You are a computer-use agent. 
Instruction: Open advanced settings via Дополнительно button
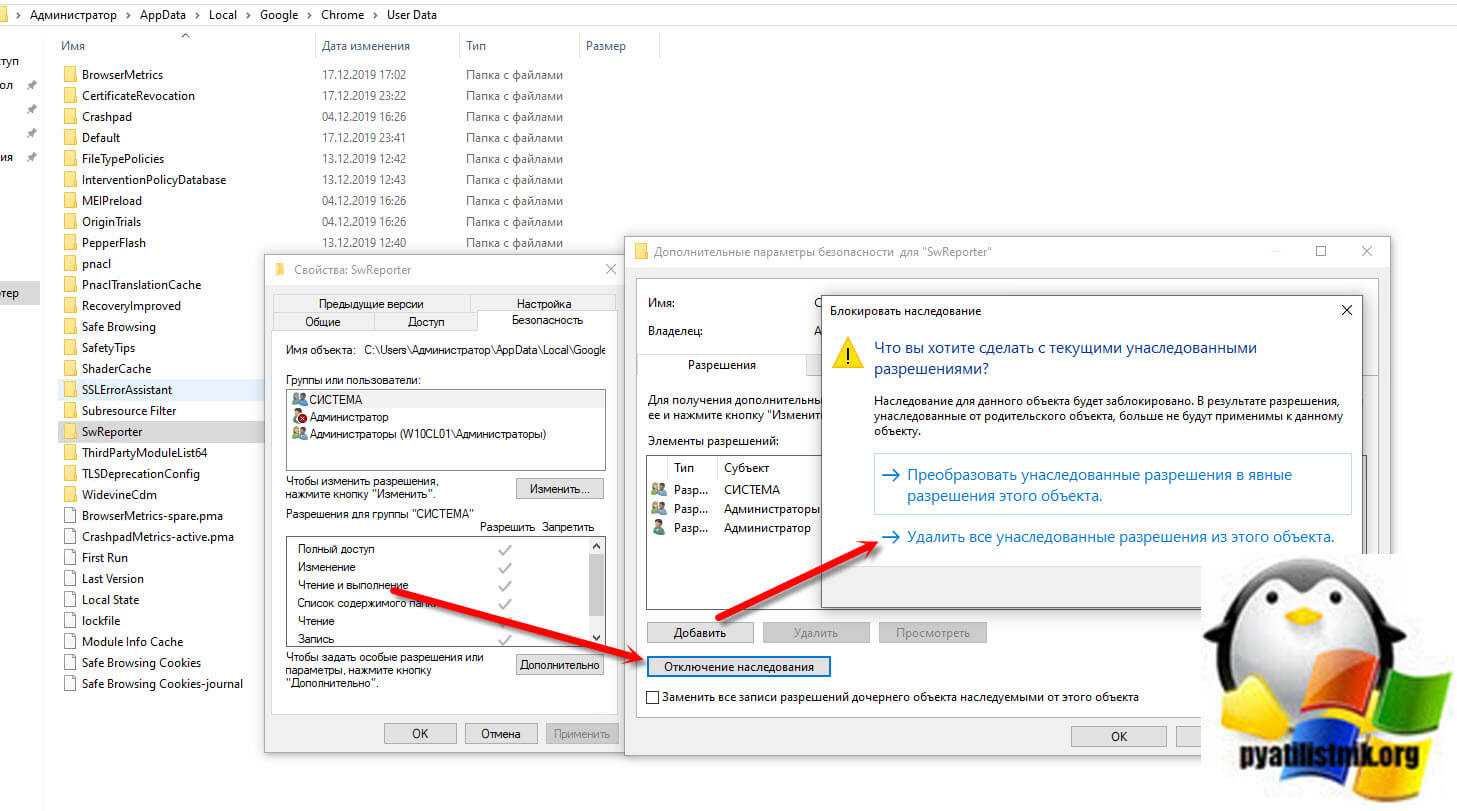pos(560,665)
